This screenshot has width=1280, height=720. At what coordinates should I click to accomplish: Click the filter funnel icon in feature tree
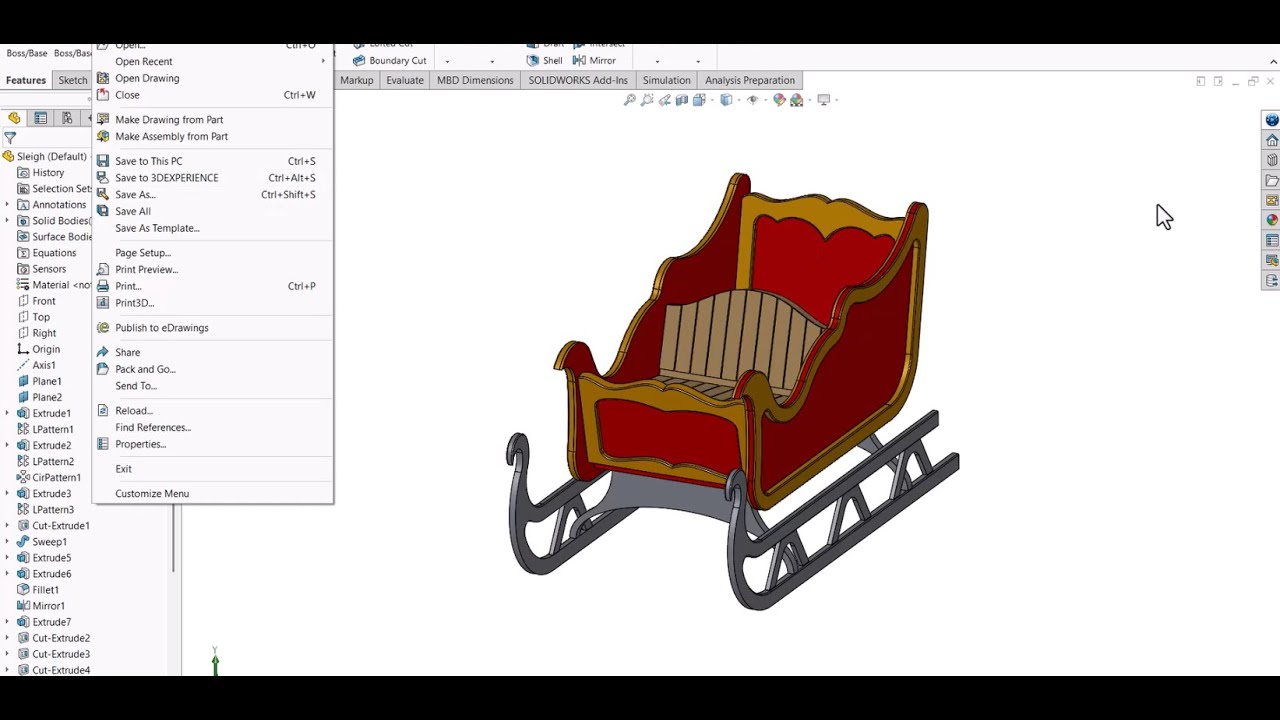coord(10,138)
